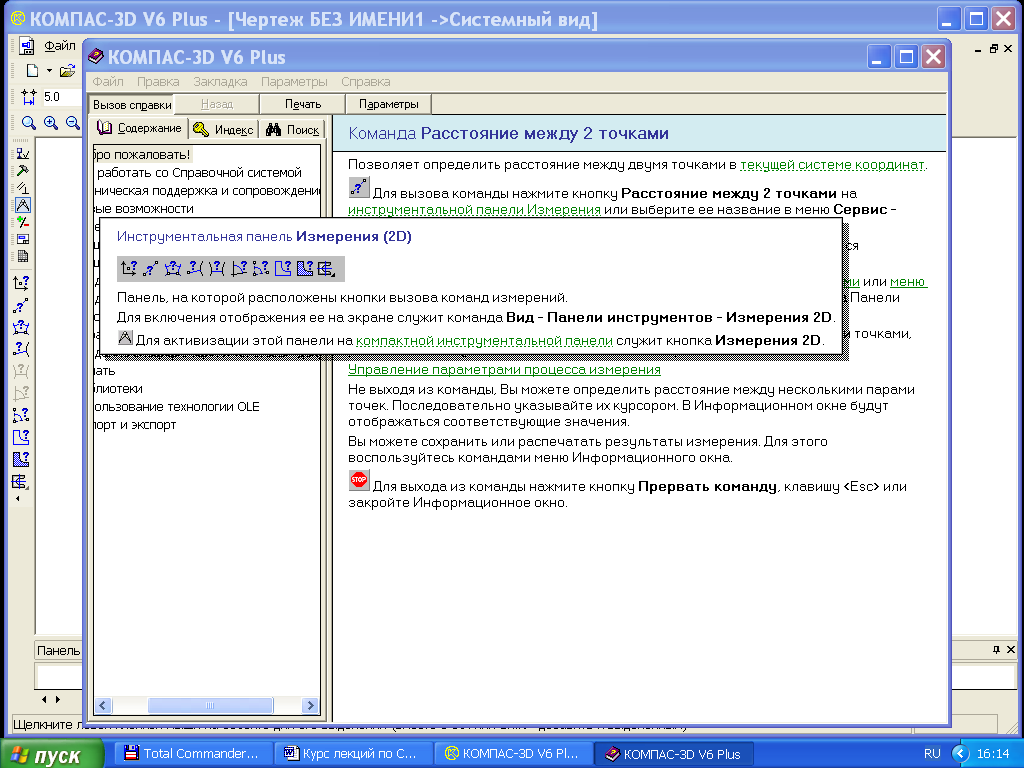Click the Zoom in magnifier icon
1024x768 pixels.
pos(51,122)
